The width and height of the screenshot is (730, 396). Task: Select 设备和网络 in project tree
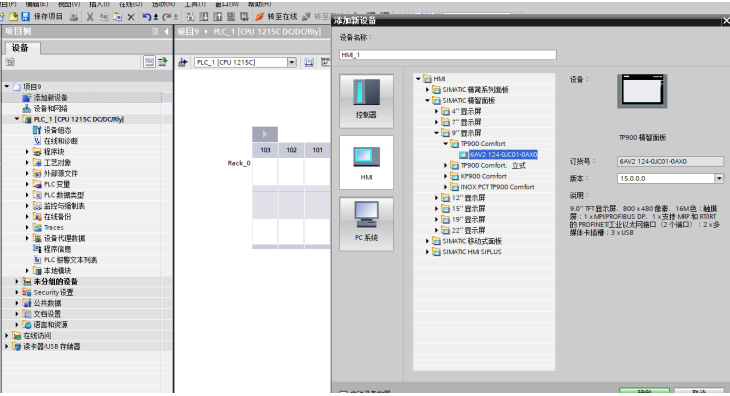50,108
